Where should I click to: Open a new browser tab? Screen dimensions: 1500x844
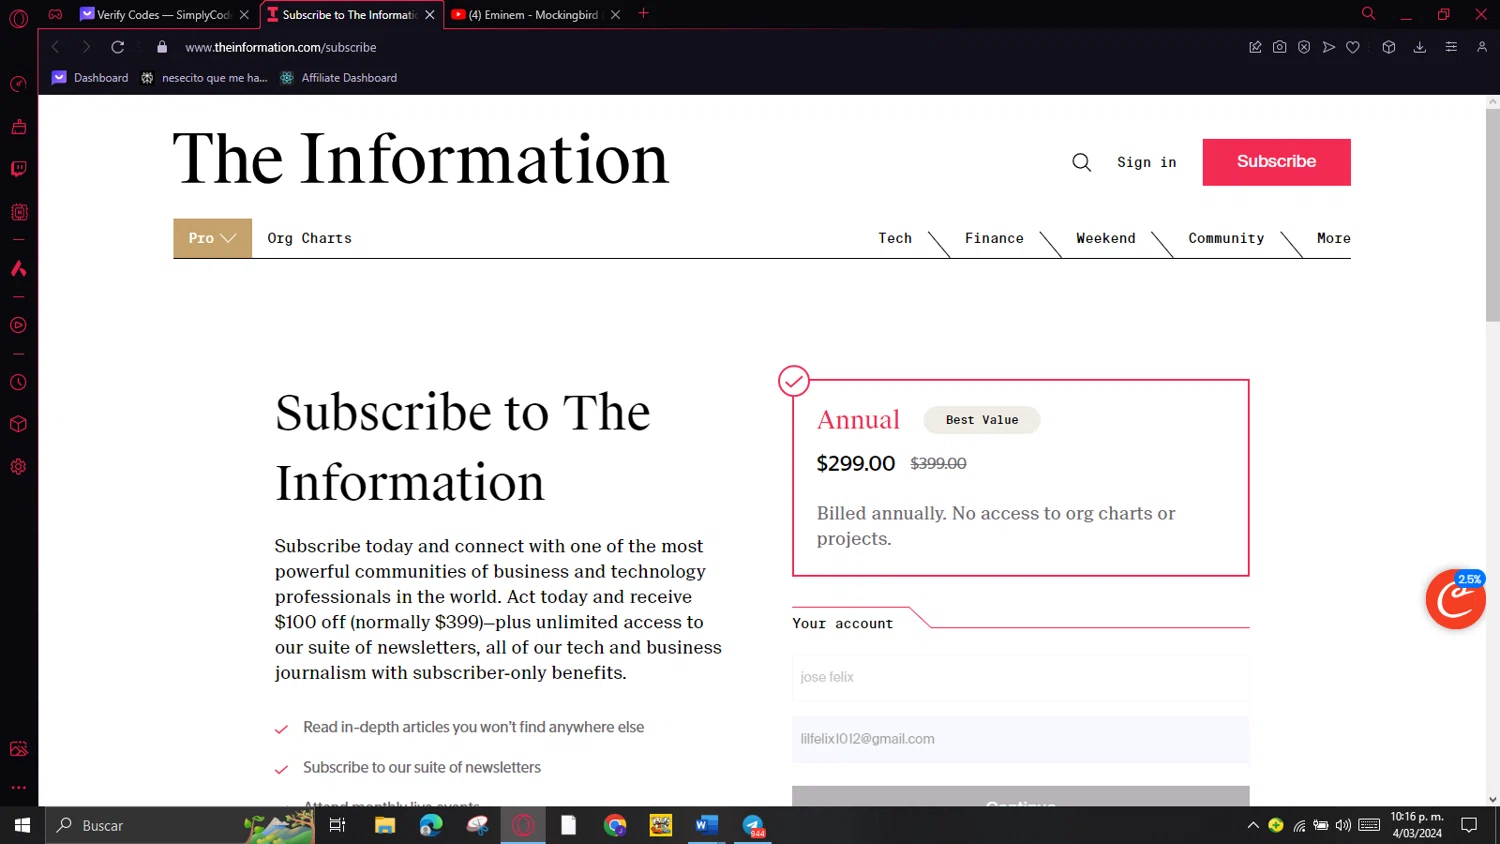(x=643, y=14)
